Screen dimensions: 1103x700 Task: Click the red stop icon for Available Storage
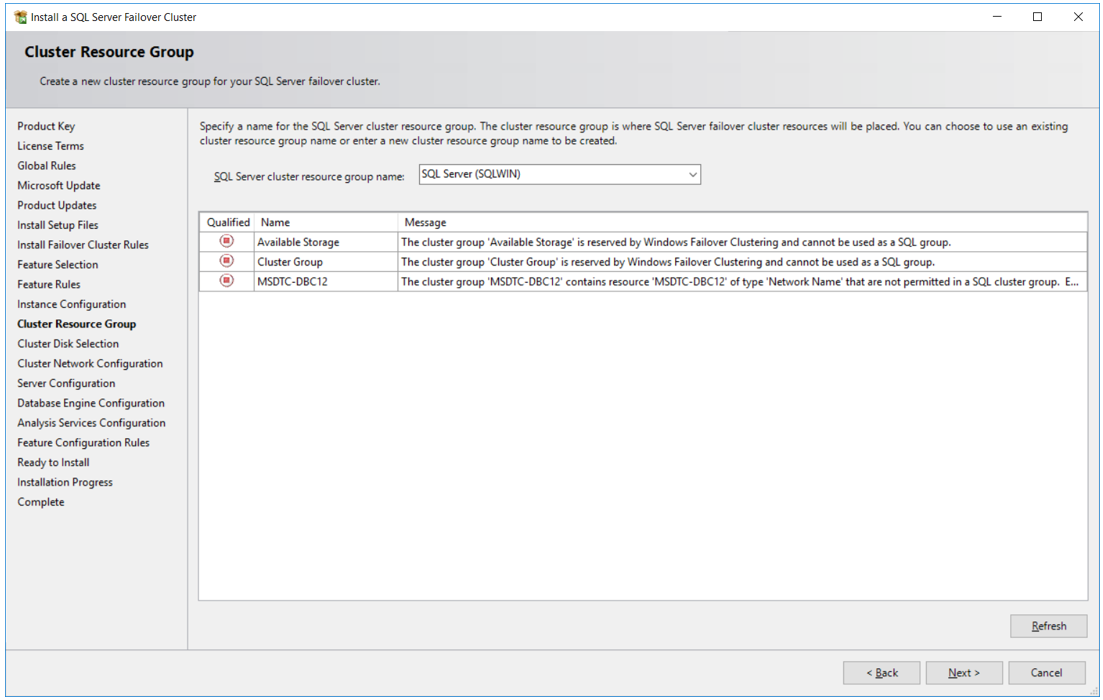(x=227, y=241)
